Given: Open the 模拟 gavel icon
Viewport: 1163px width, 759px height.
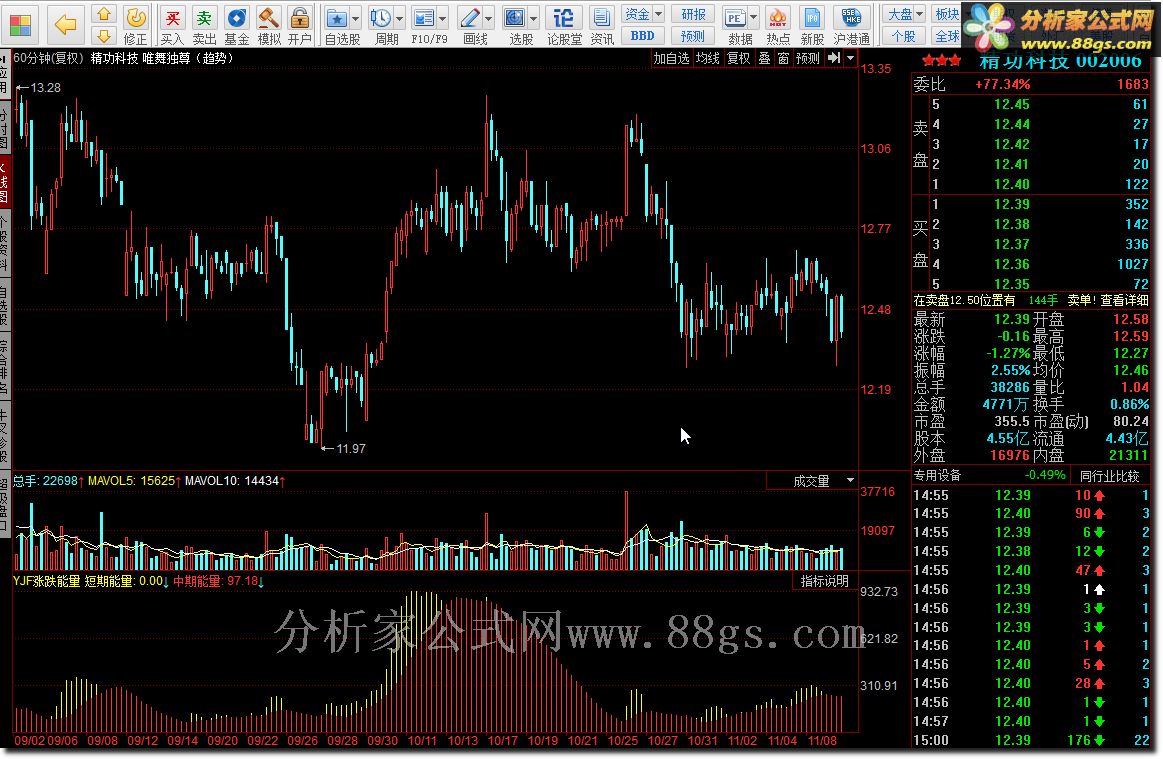Looking at the screenshot, I should point(268,18).
